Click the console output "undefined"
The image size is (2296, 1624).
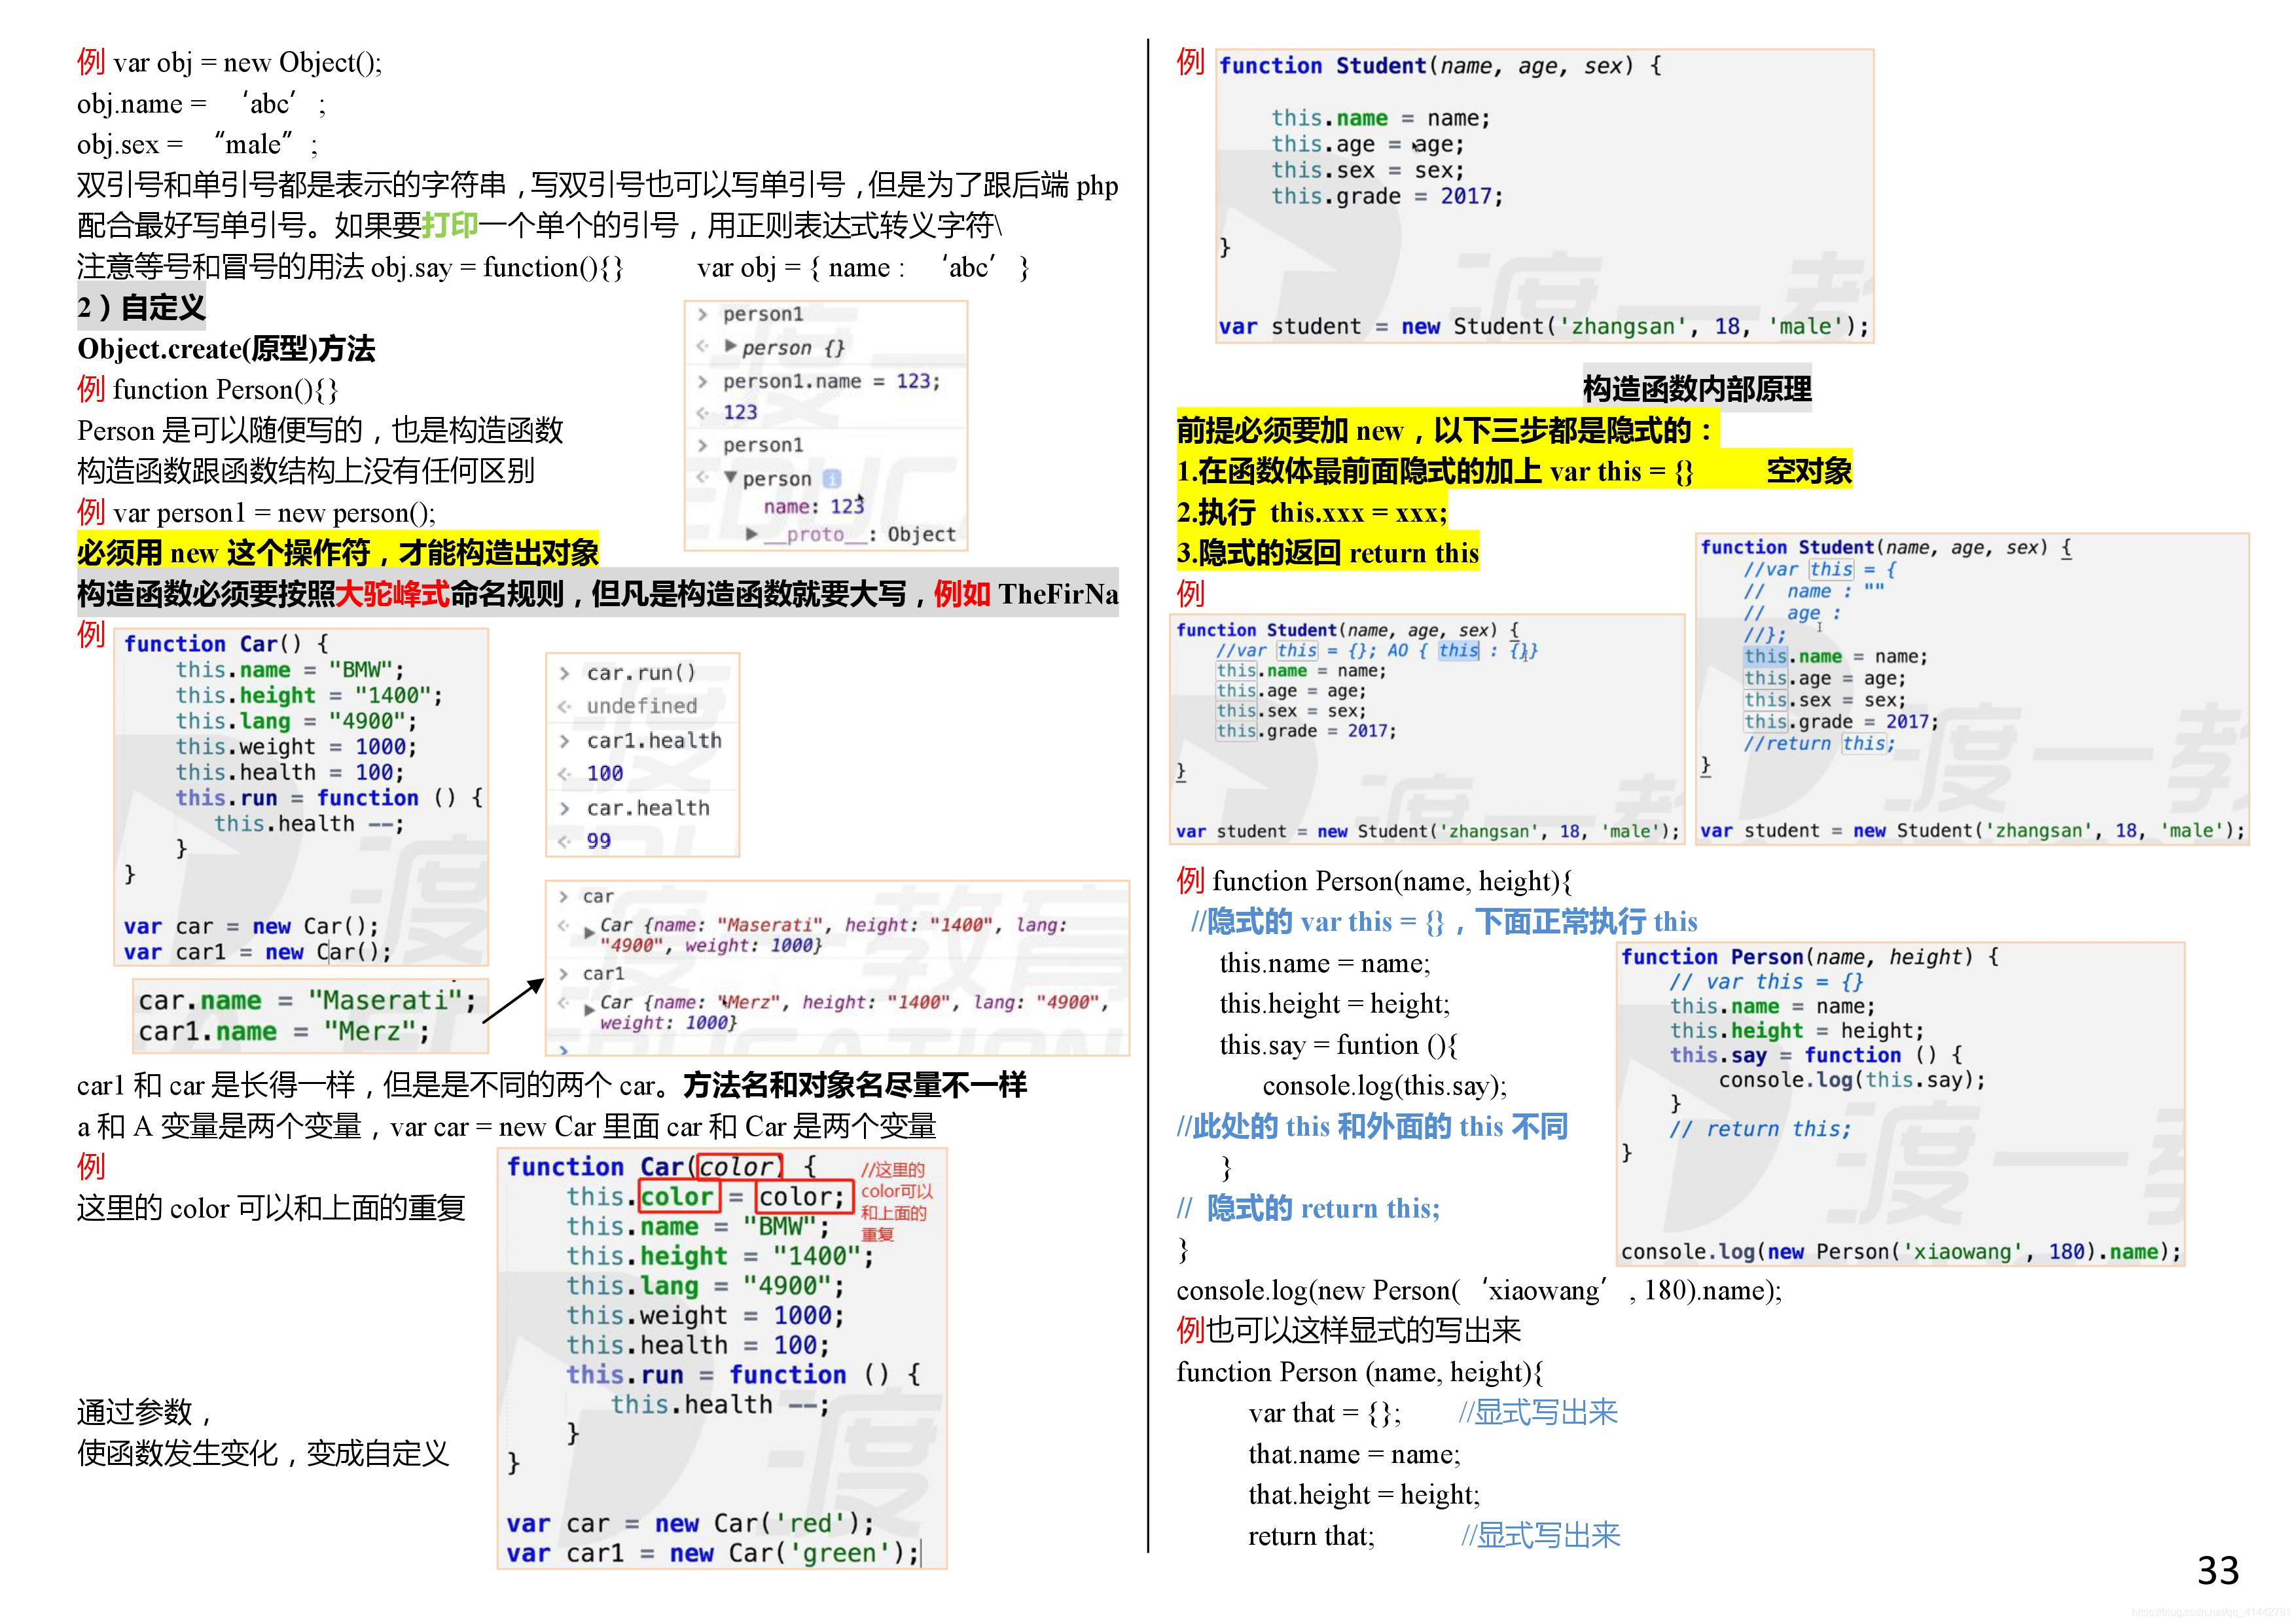[x=641, y=706]
